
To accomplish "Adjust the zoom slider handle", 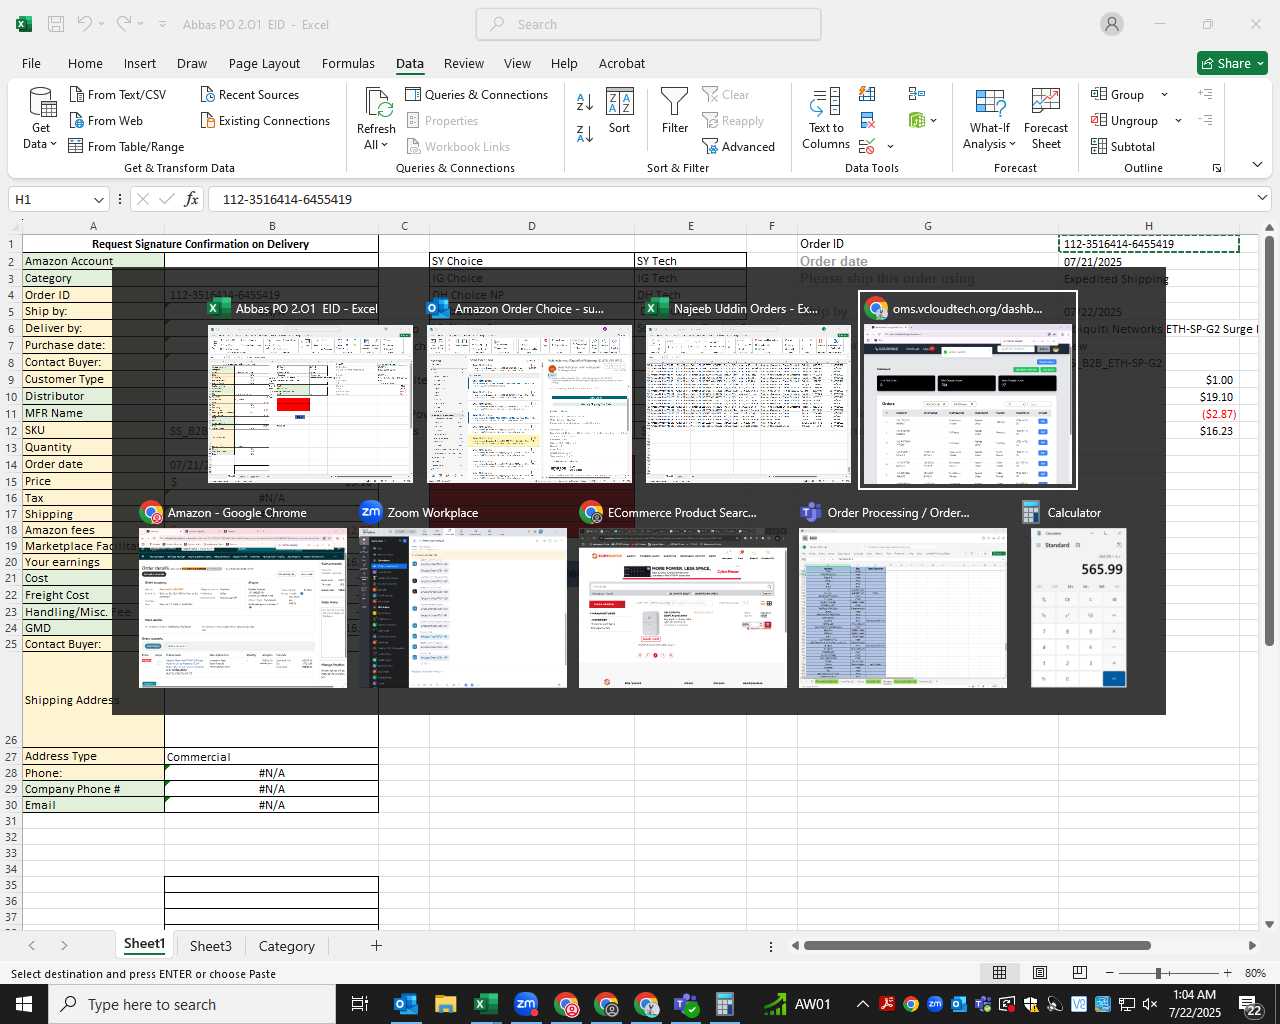I will point(1158,973).
